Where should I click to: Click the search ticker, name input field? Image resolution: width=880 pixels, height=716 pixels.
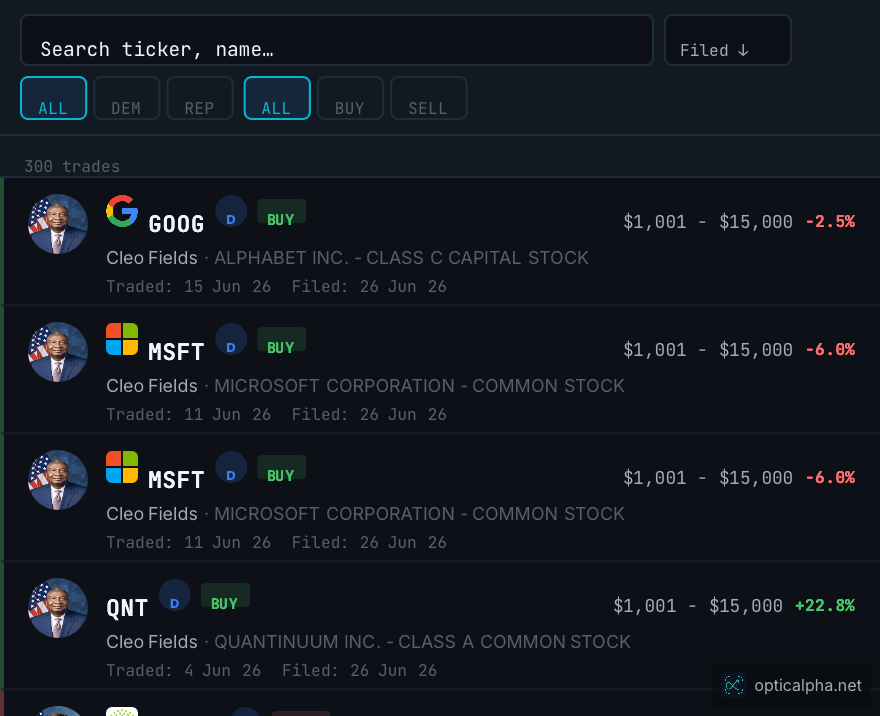[x=337, y=40]
